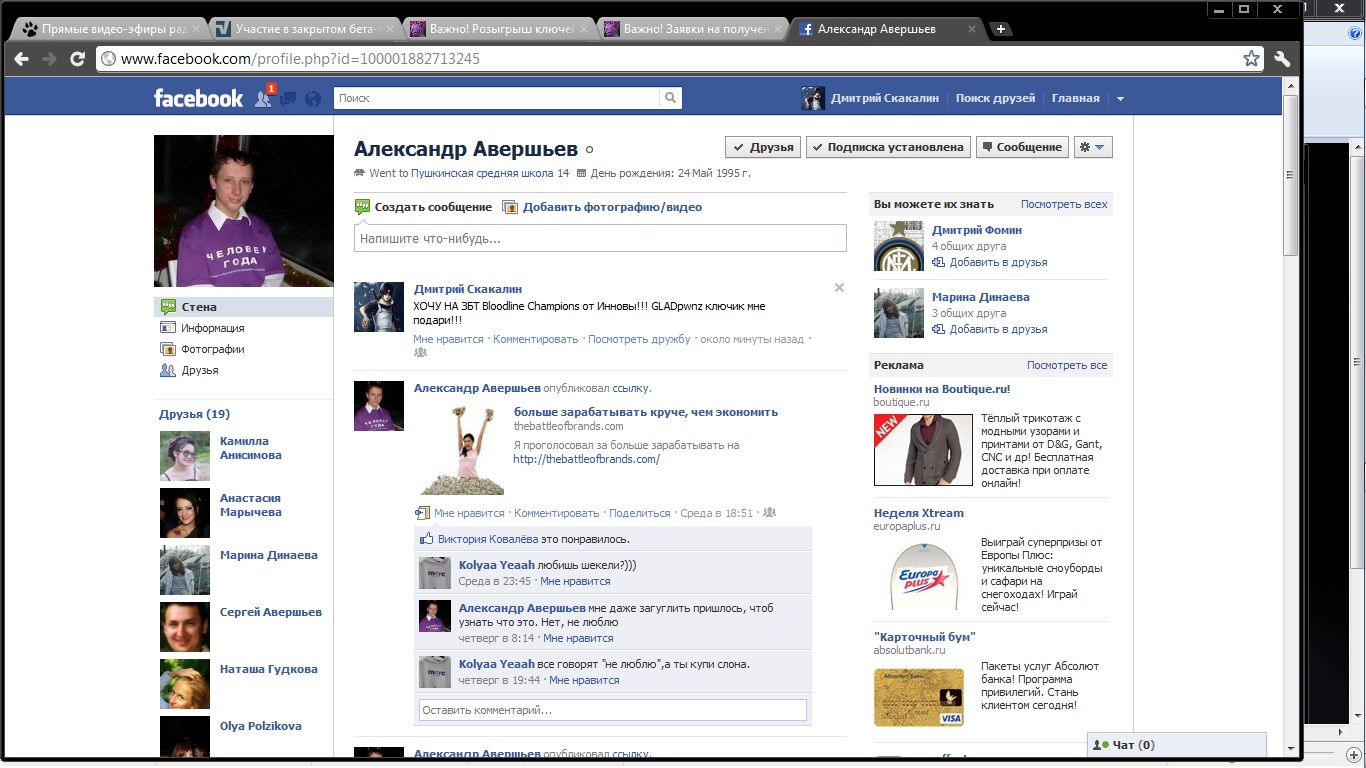This screenshot has height=768, width=1366.
Task: Expand the gear dropdown on the profile
Action: tap(1093, 147)
